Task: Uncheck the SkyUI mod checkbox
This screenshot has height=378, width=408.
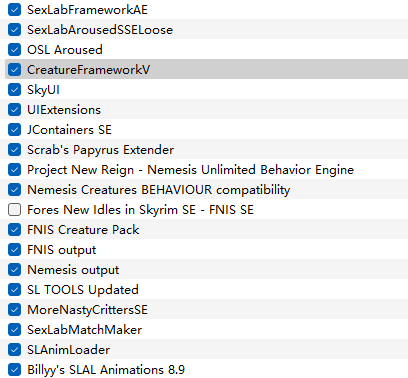Action: (14, 90)
